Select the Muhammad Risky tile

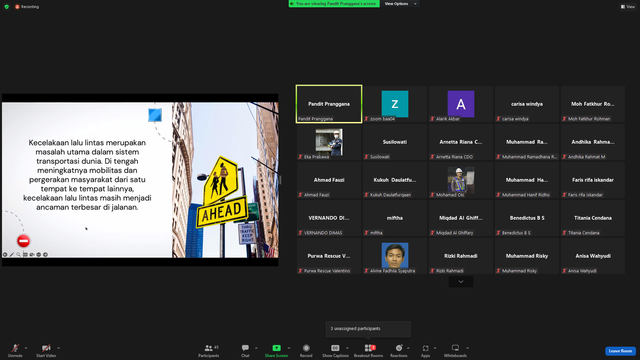[527, 256]
